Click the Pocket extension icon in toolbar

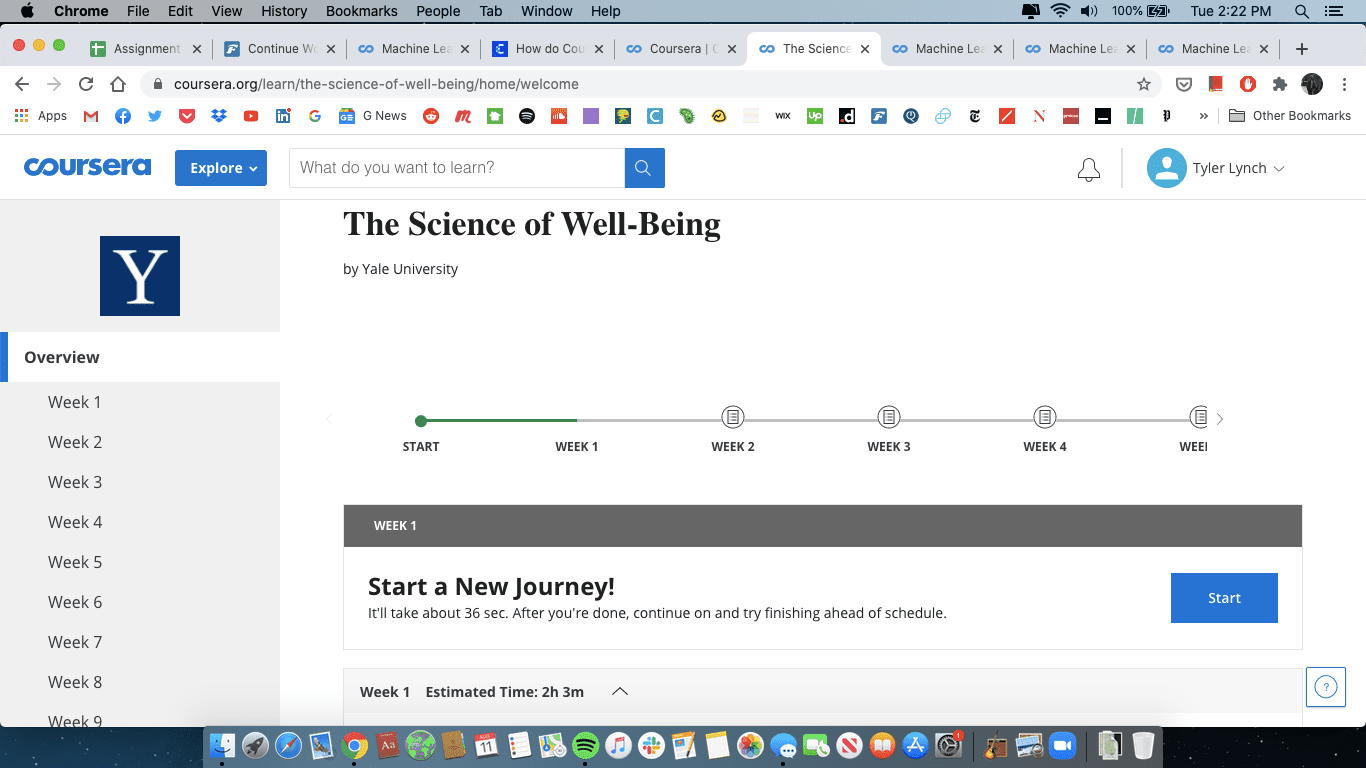tap(1184, 84)
